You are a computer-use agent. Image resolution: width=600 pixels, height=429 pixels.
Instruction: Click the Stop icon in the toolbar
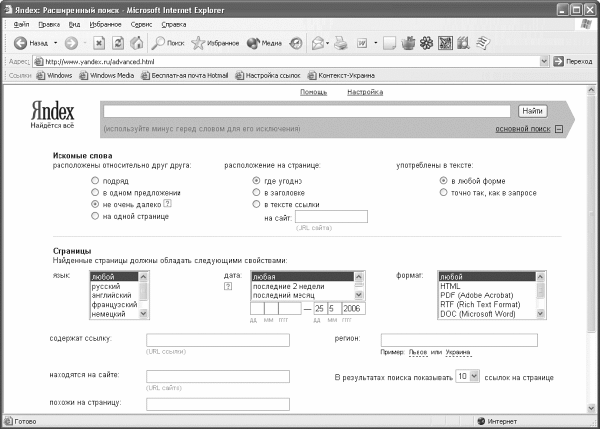tap(99, 43)
